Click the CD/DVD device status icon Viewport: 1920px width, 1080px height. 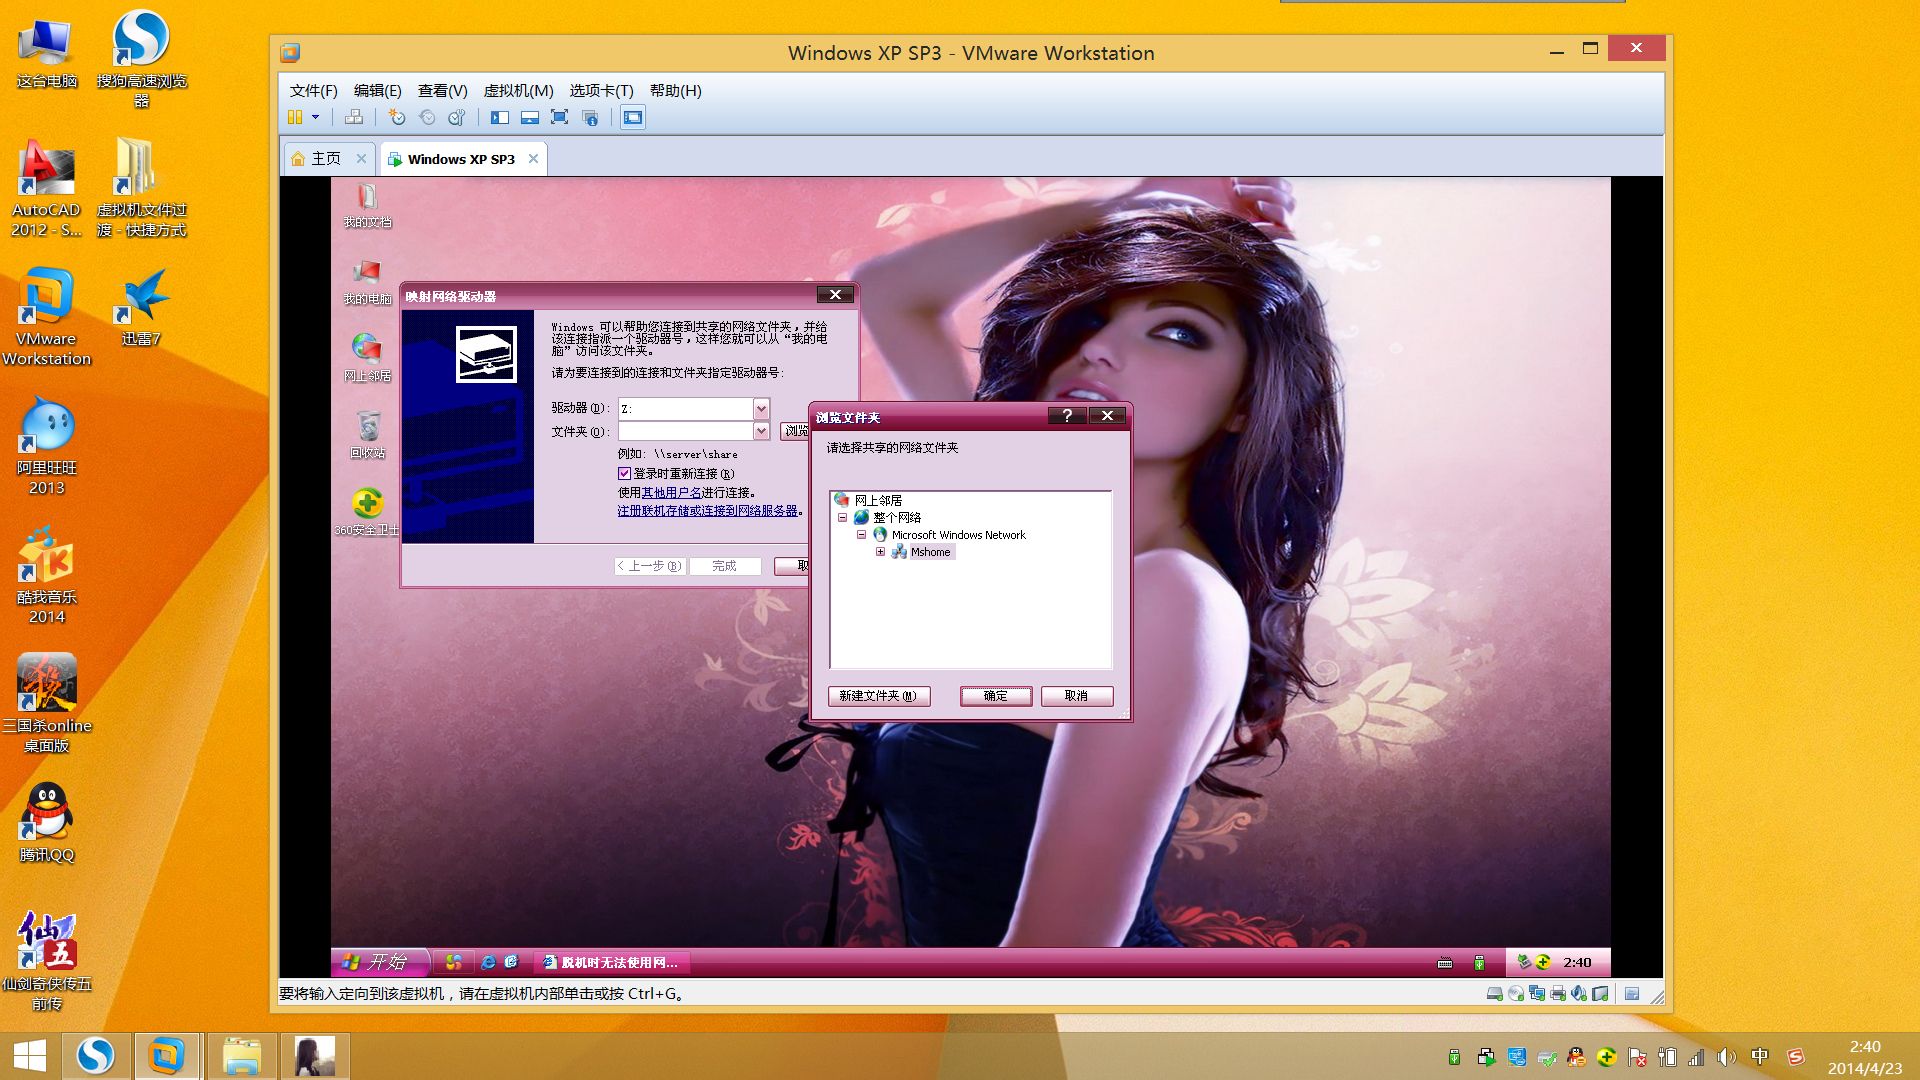(1516, 994)
